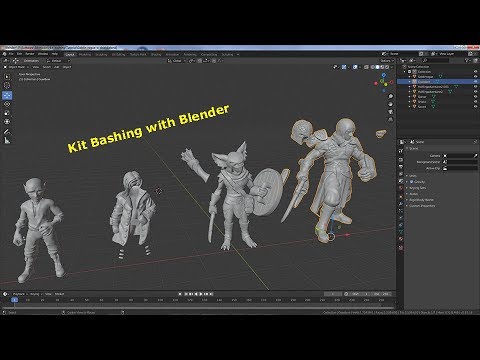Screen dimensions: 480x360
Task: Open viewport shading options arrow
Action: 392,67
